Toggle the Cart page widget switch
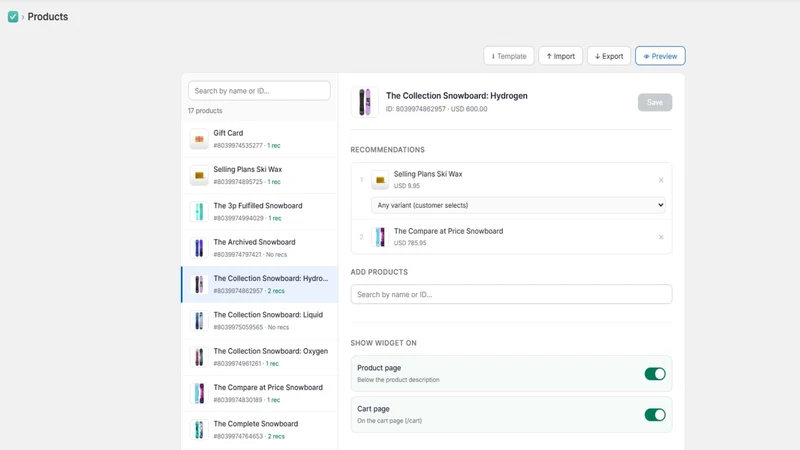Viewport: 800px width, 450px height. click(x=655, y=415)
